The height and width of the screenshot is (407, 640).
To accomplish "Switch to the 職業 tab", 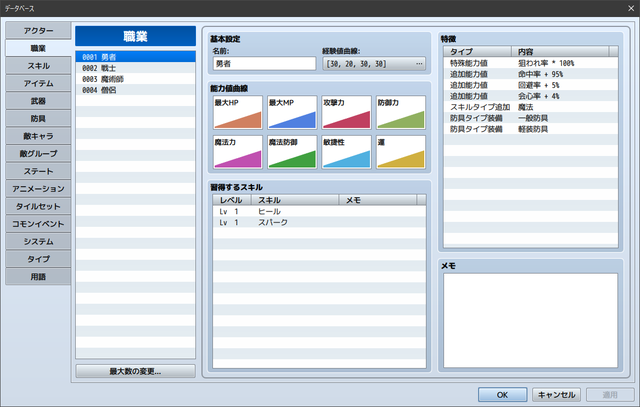I will point(38,48).
